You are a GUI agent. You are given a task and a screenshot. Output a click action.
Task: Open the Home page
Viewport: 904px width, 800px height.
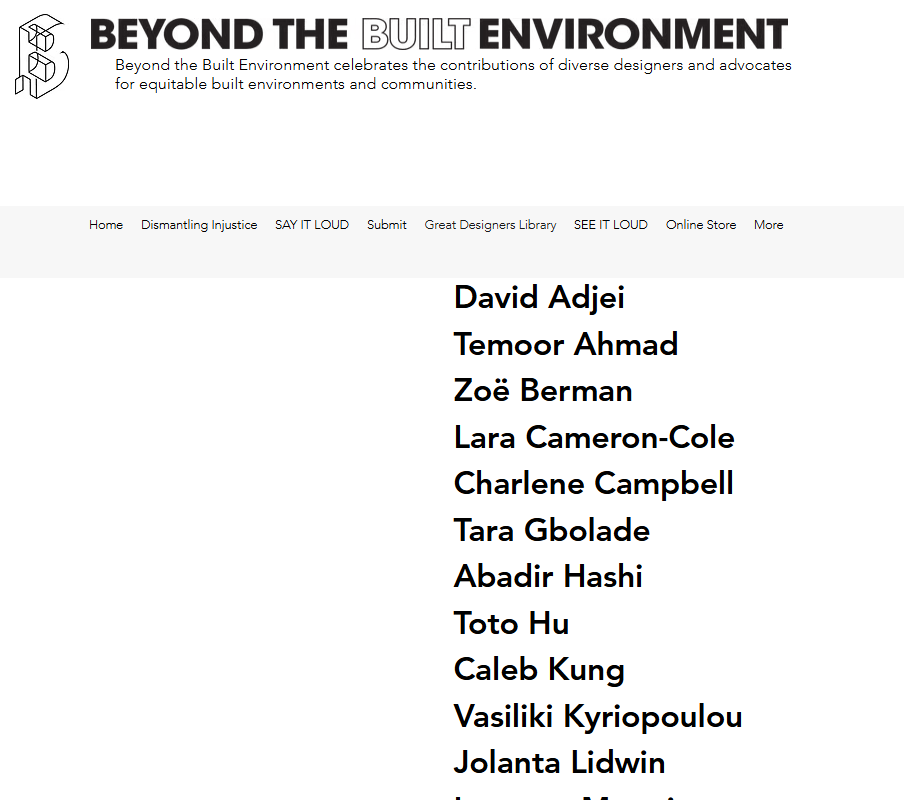tap(106, 225)
